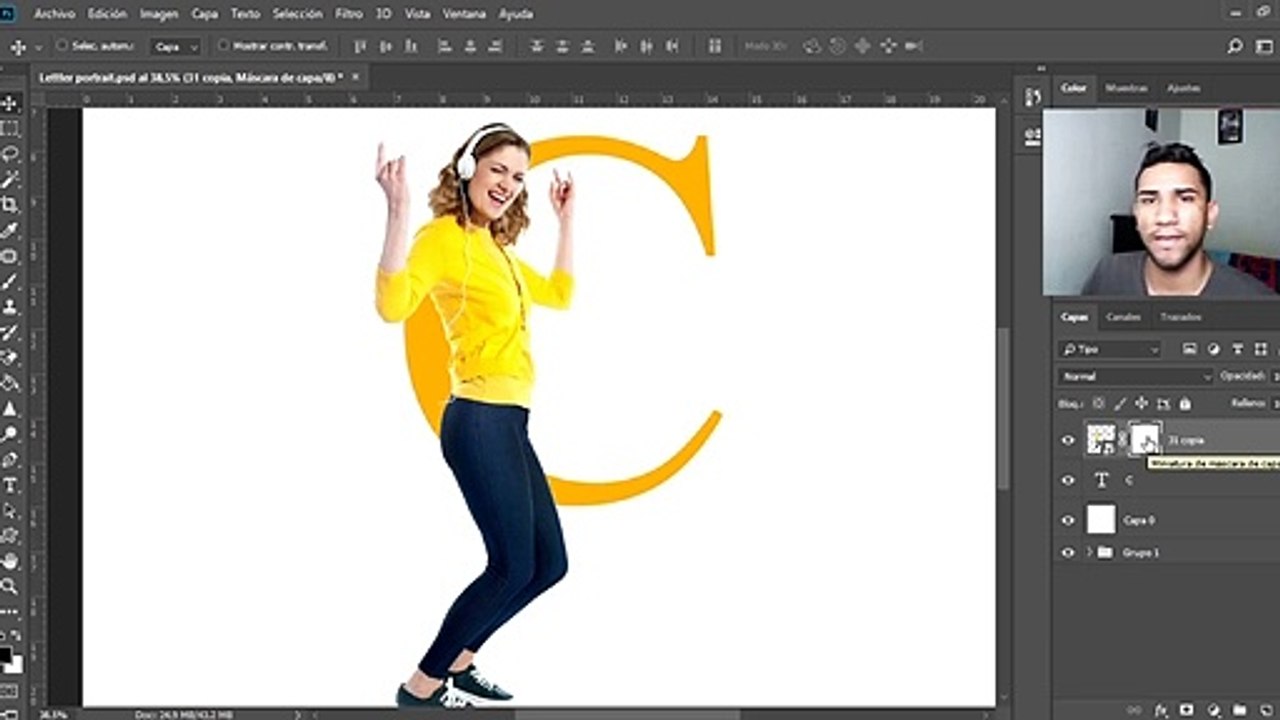Open the workspace switcher icon
The width and height of the screenshot is (1280, 720).
coord(1263,46)
